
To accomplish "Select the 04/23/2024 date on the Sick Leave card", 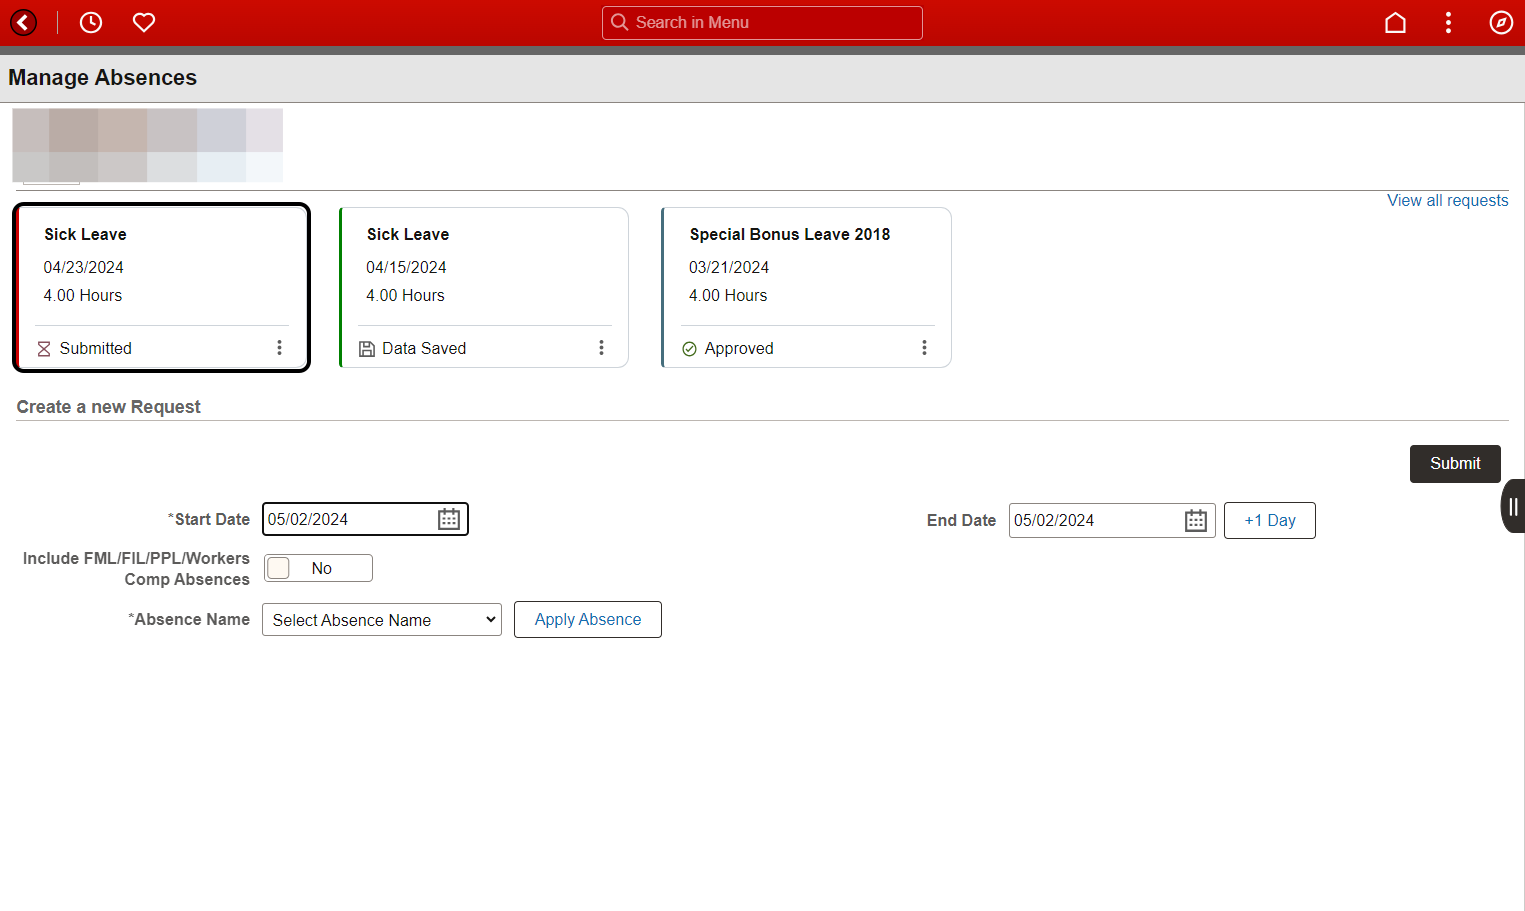I will coord(84,267).
